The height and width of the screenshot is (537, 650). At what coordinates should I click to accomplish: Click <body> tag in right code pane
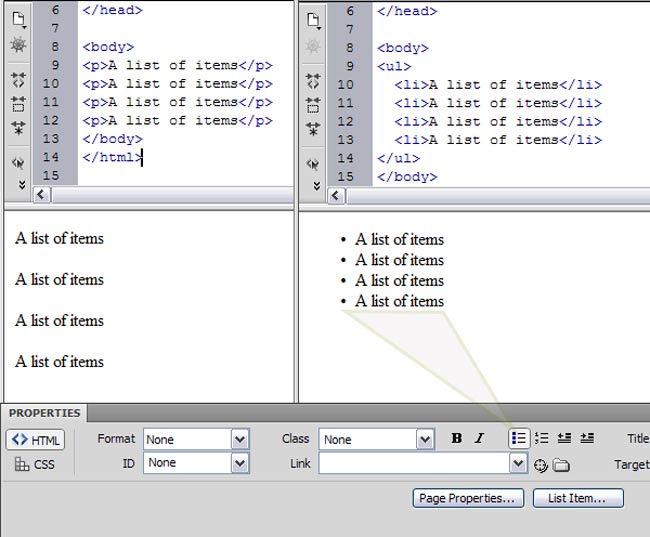(403, 48)
